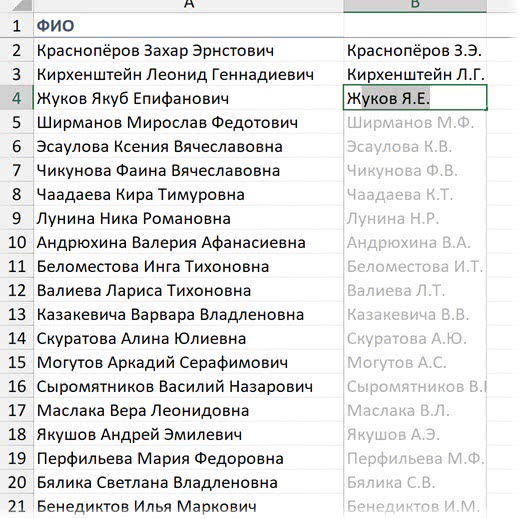
Task: Select cell Эсаулова Ксения Вячеславовна
Action: 188,146
